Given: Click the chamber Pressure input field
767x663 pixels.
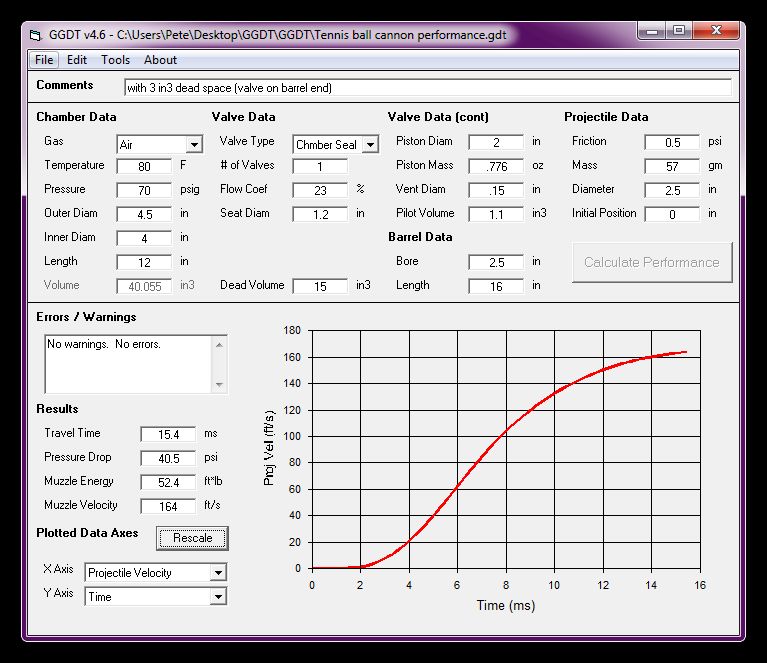Looking at the screenshot, I should [x=144, y=190].
